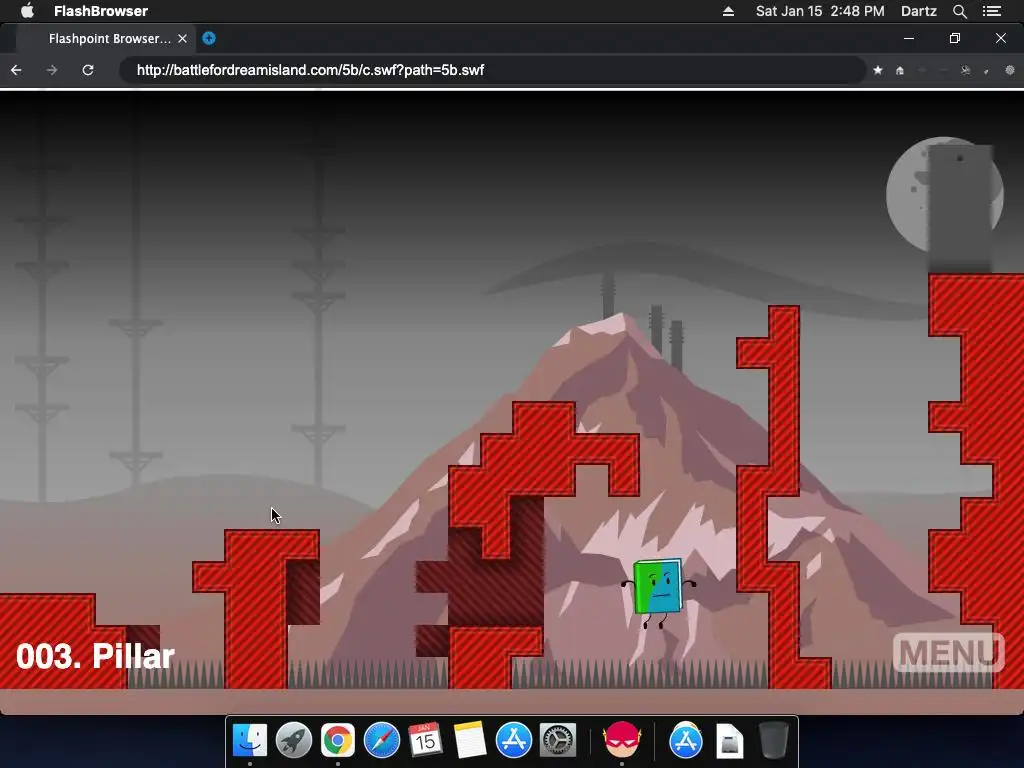
Task: Open the Dartz user menu
Action: tap(919, 11)
